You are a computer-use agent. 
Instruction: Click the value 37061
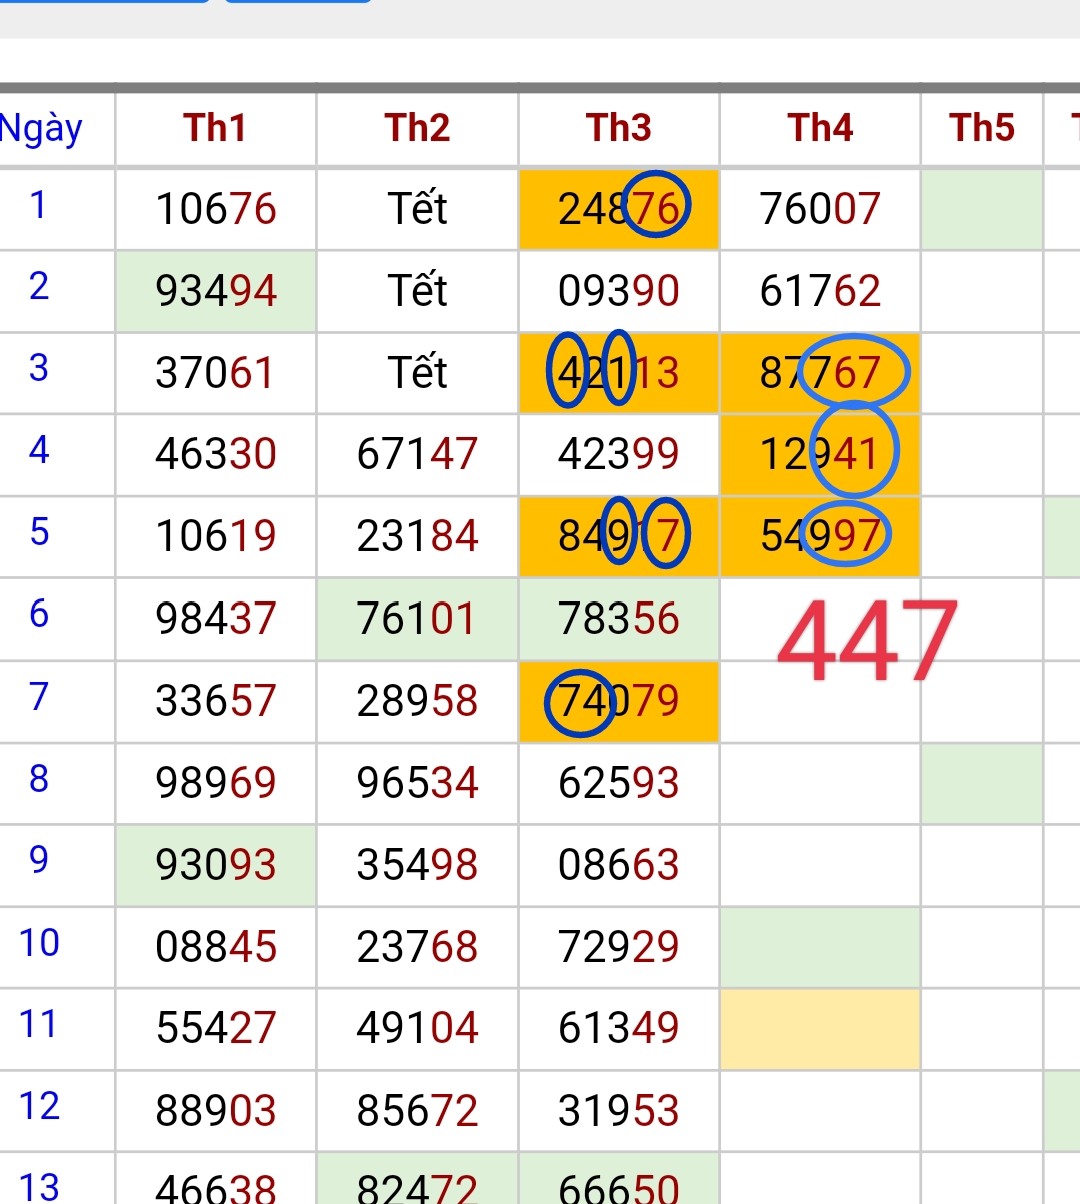coord(216,374)
